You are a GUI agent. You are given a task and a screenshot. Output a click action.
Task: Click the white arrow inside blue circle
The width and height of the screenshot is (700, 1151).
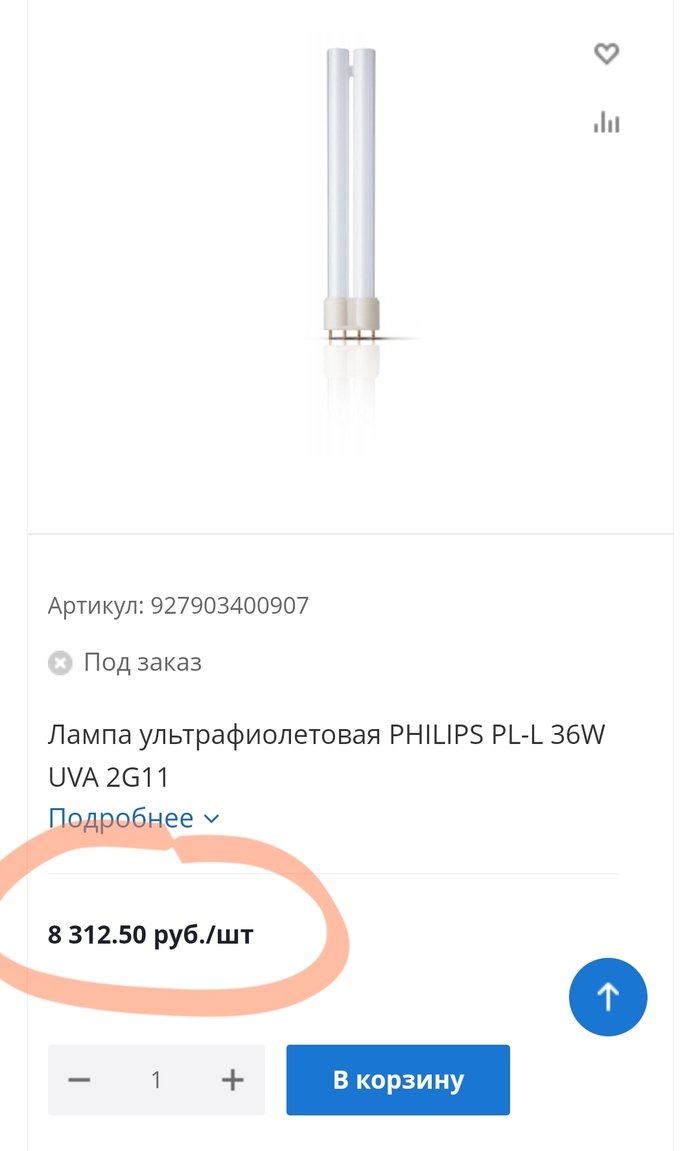pyautogui.click(x=608, y=997)
